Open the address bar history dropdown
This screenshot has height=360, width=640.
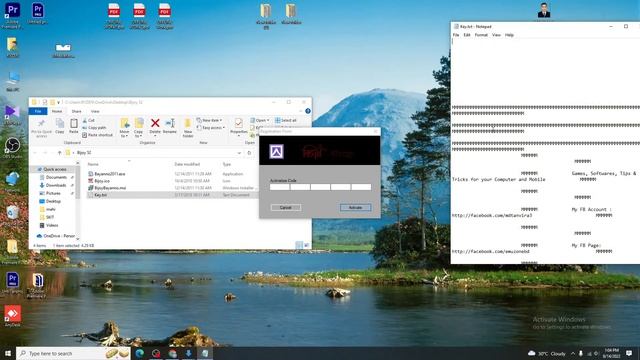pos(239,153)
